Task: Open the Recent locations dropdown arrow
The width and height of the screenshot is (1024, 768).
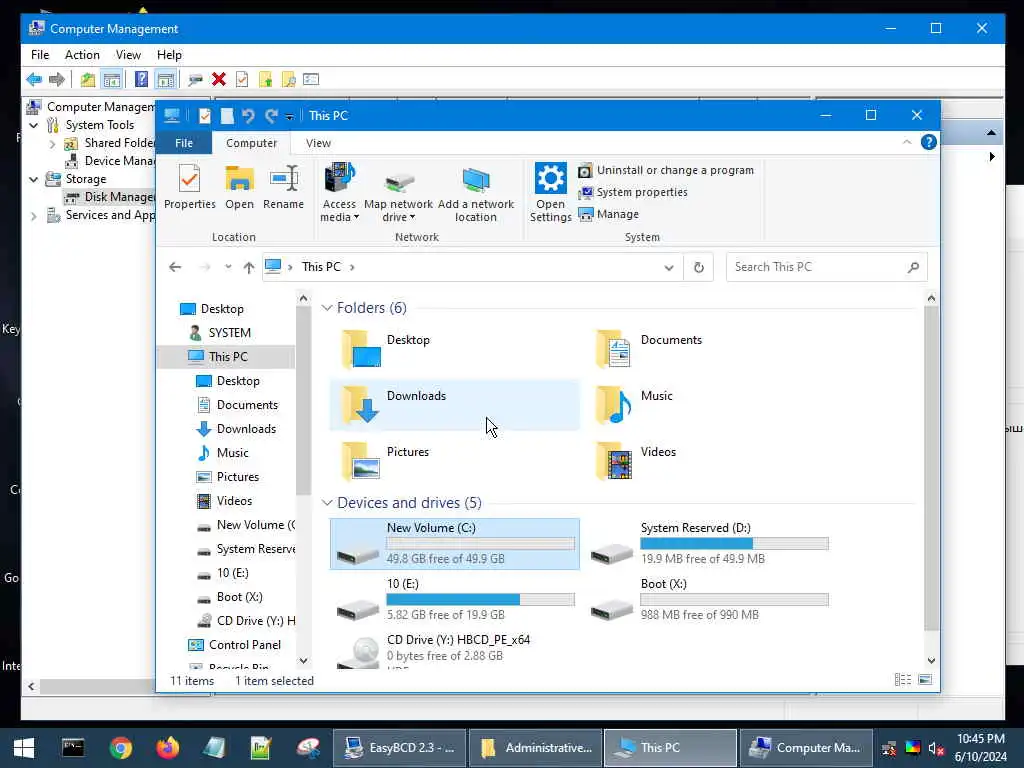Action: pyautogui.click(x=228, y=267)
